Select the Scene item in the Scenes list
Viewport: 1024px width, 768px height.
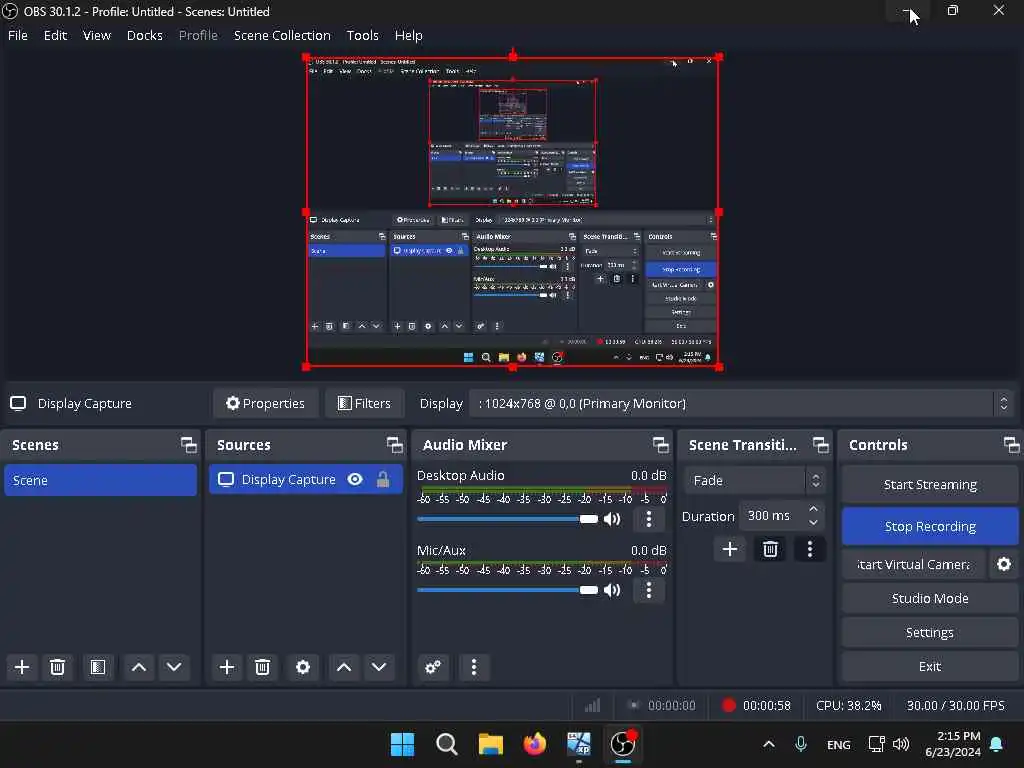(x=101, y=480)
